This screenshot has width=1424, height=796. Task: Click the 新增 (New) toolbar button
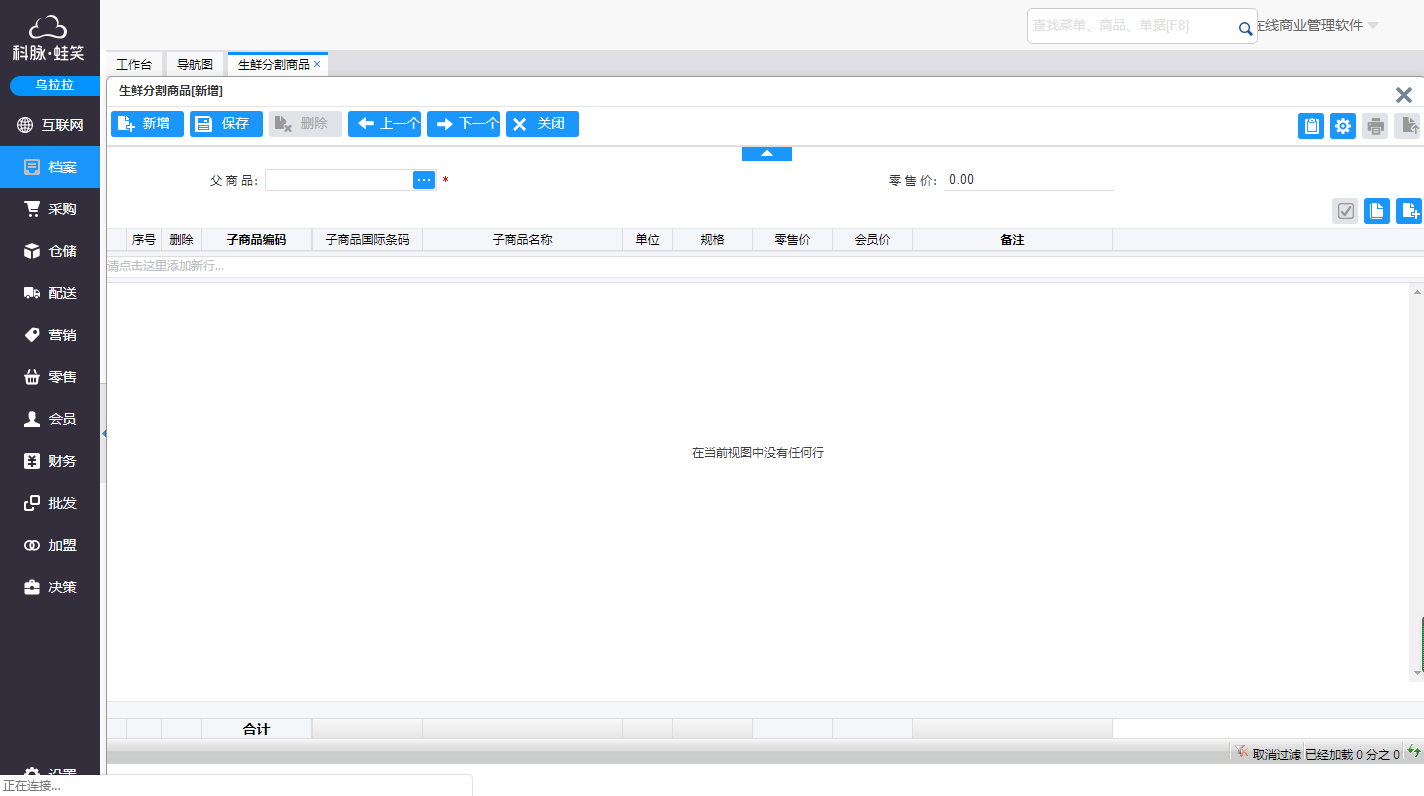coord(147,124)
